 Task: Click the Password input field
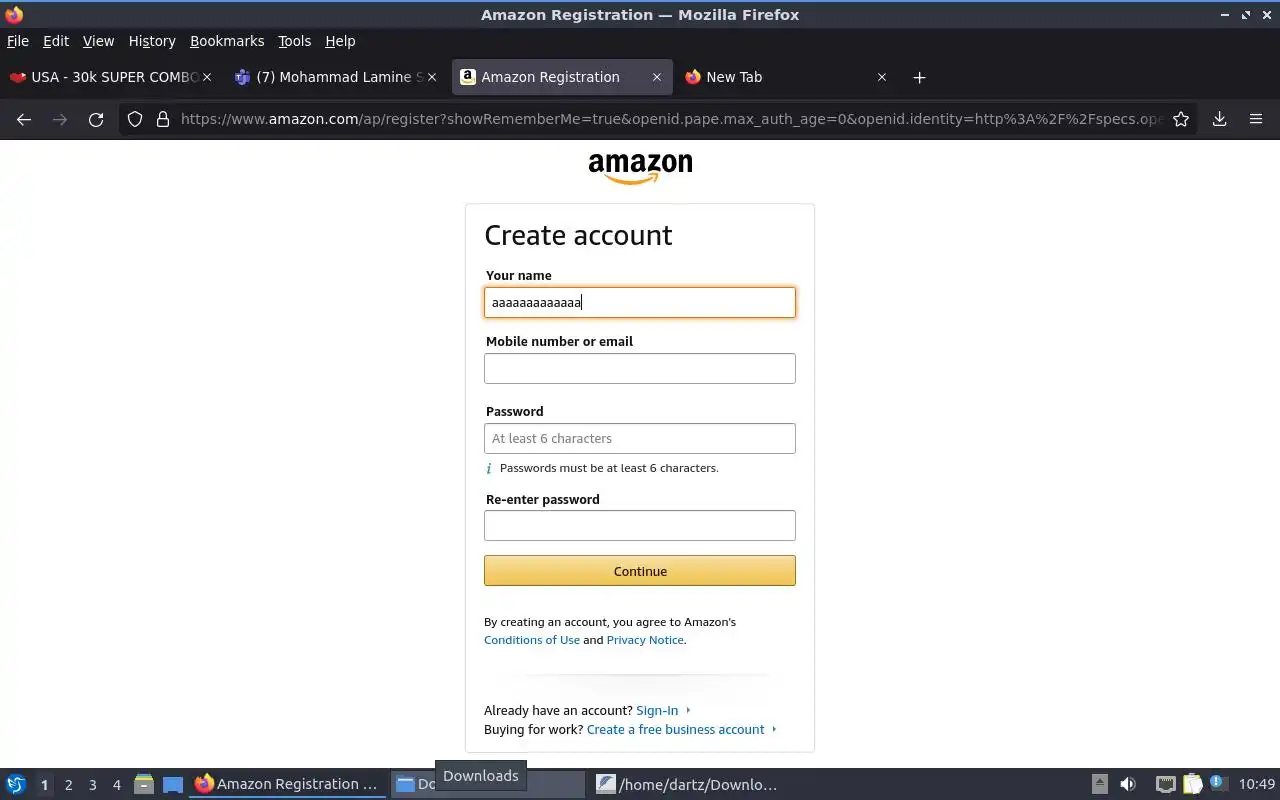(640, 438)
